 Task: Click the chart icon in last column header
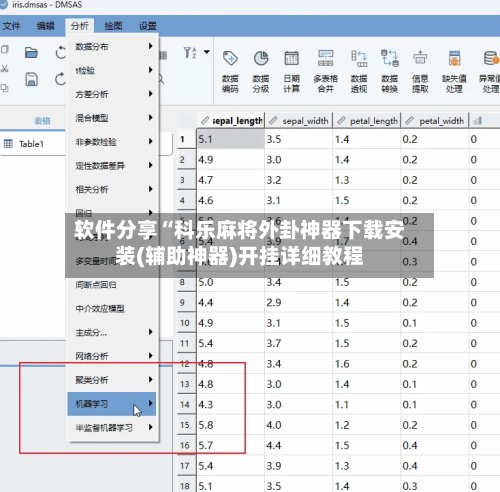478,121
